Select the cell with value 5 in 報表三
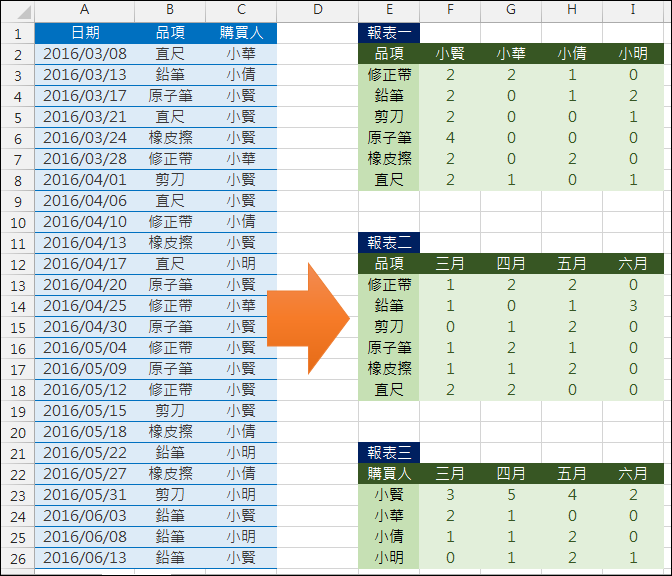 click(511, 495)
